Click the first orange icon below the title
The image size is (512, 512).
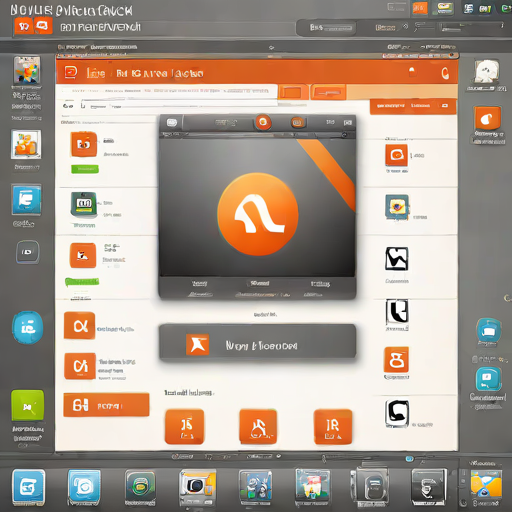[24, 26]
